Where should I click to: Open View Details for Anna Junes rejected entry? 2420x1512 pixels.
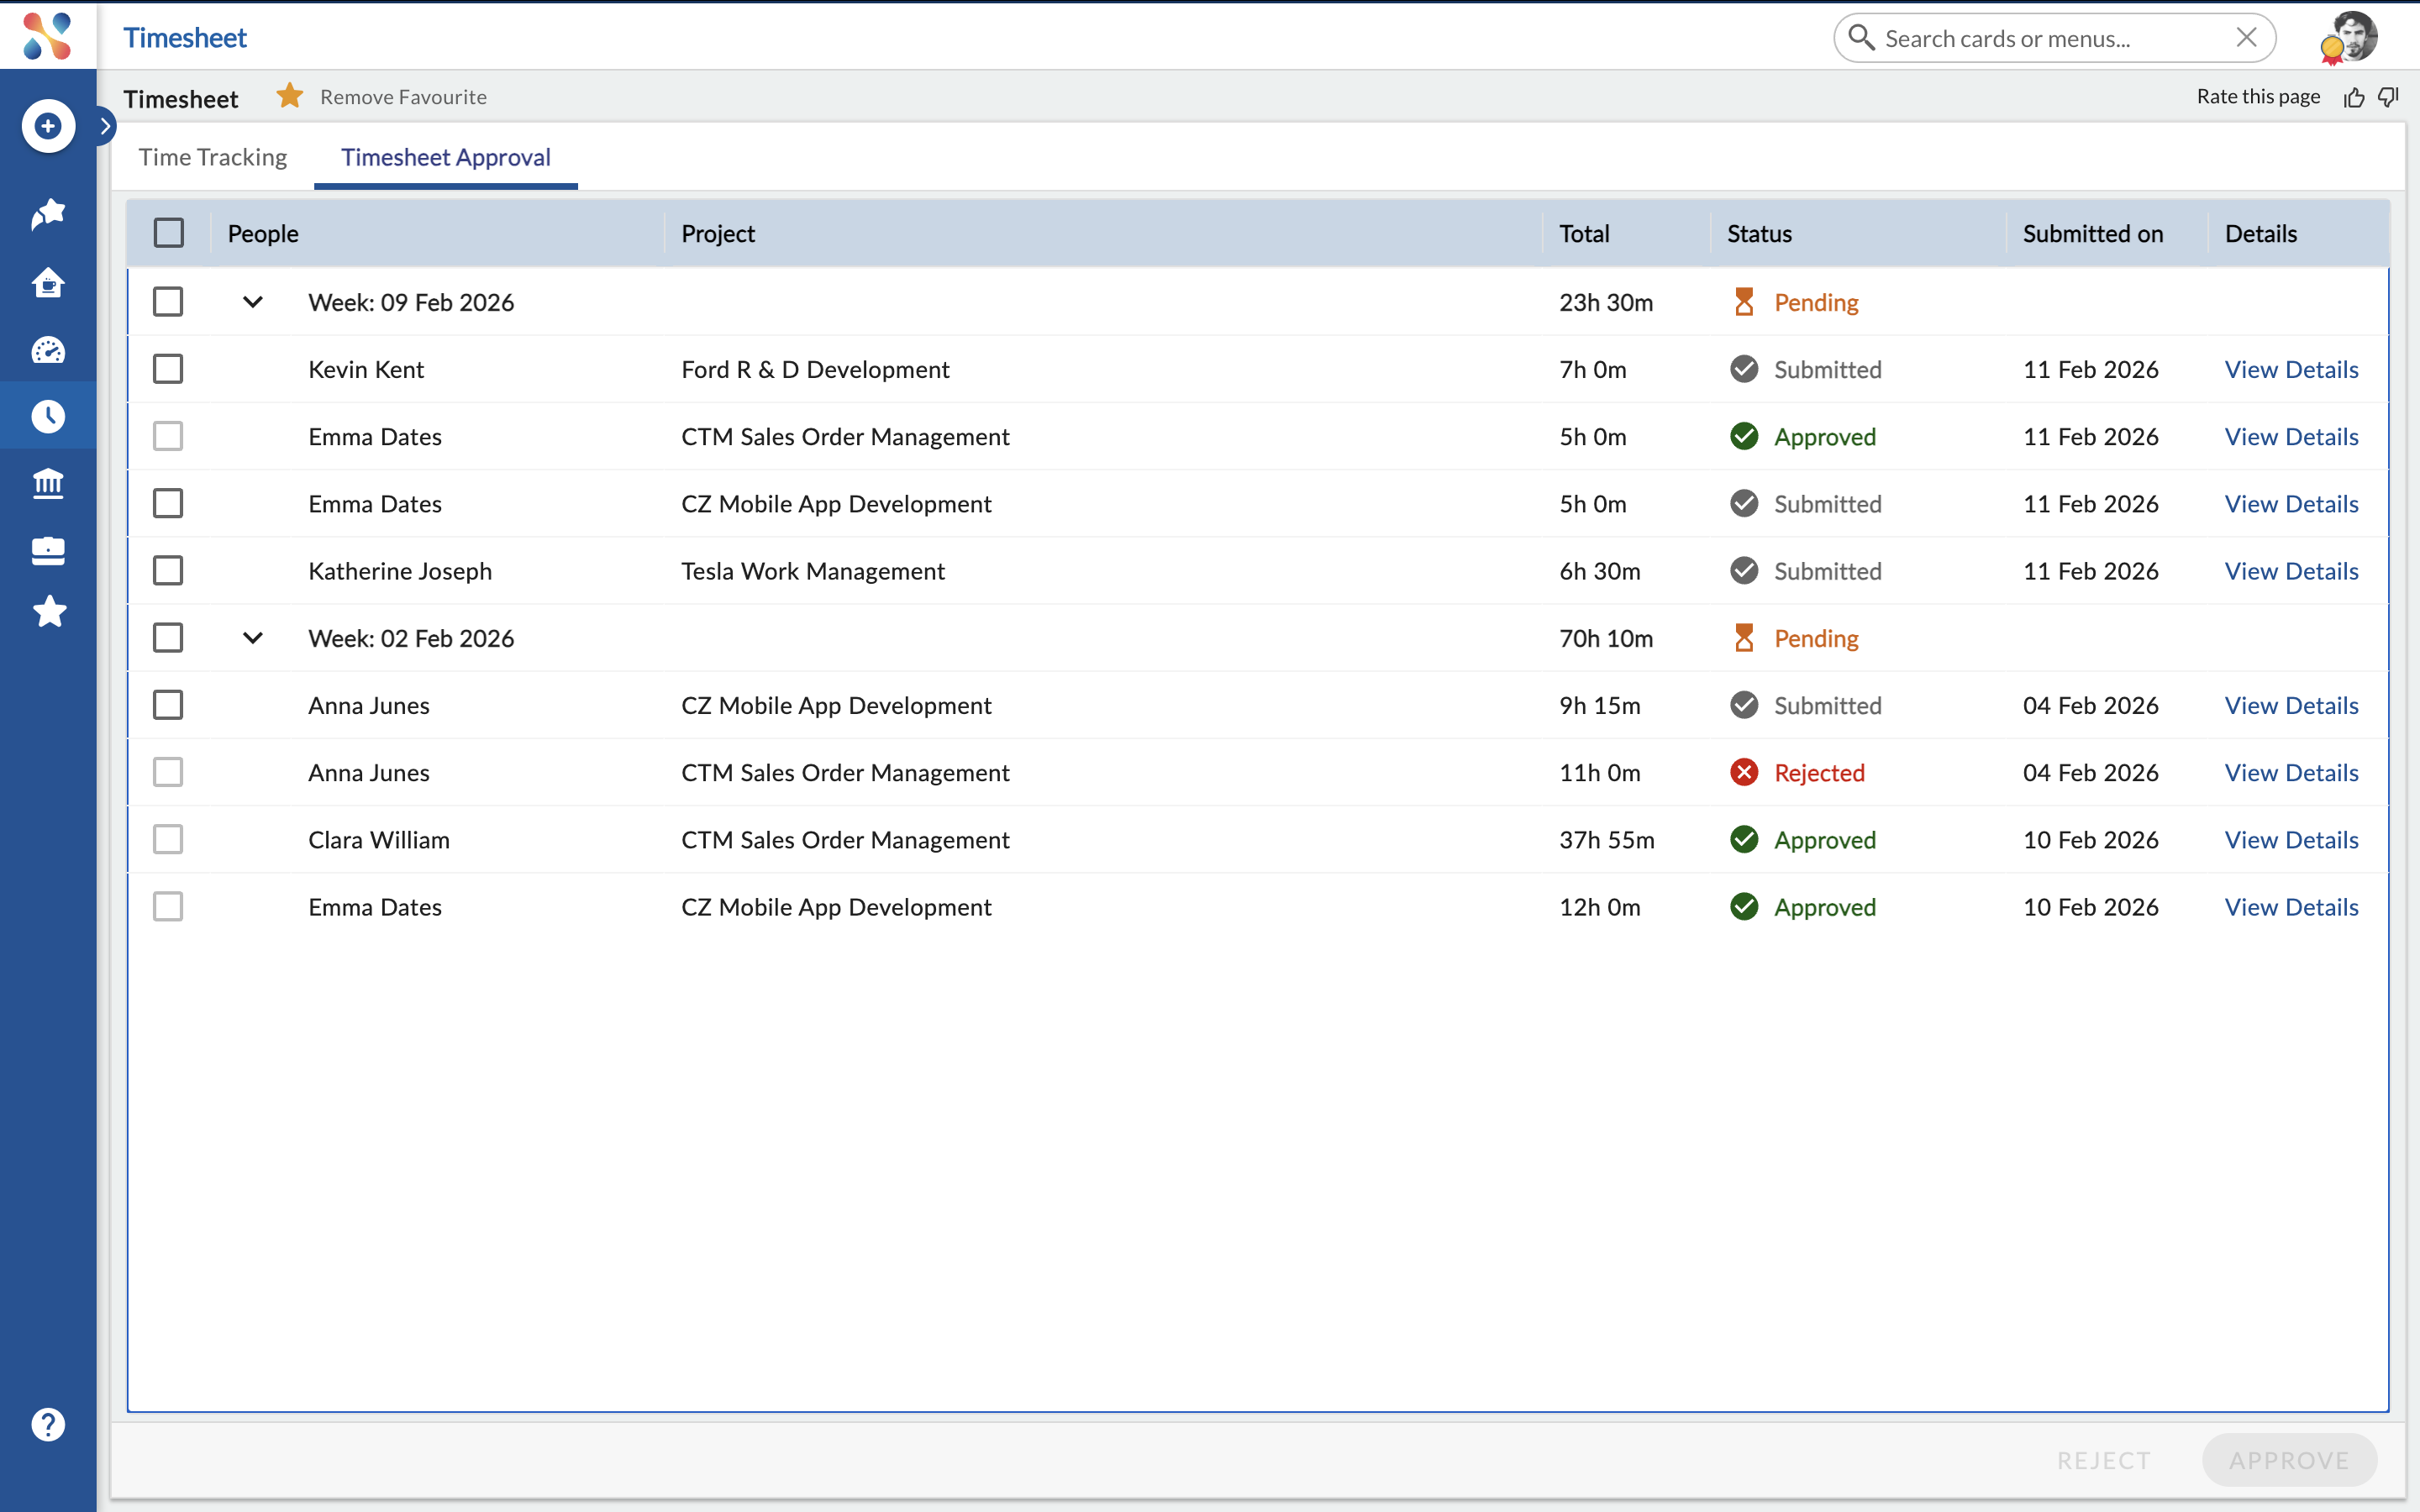[2290, 773]
